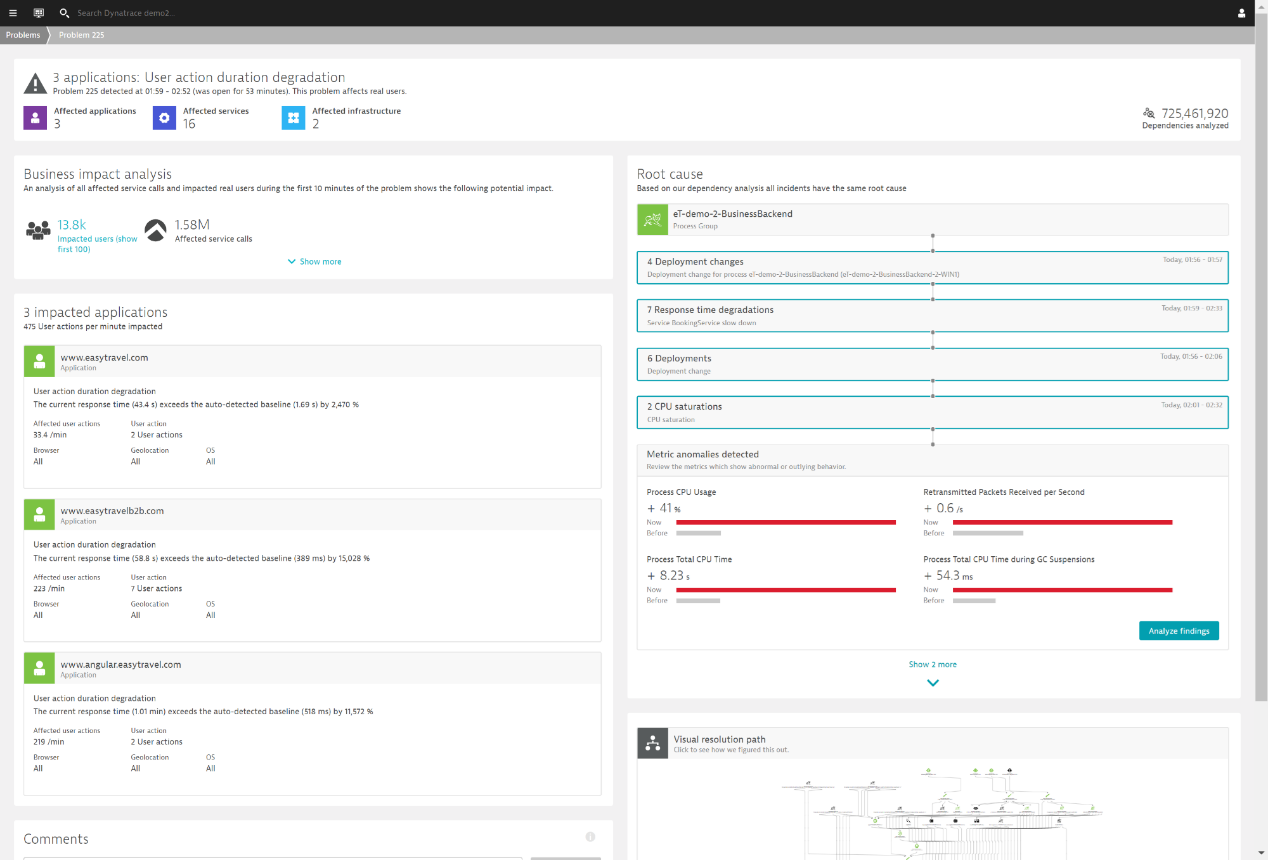Click the 1.58M affected service calls value
Viewport: 1268px width, 860px height.
coord(192,225)
